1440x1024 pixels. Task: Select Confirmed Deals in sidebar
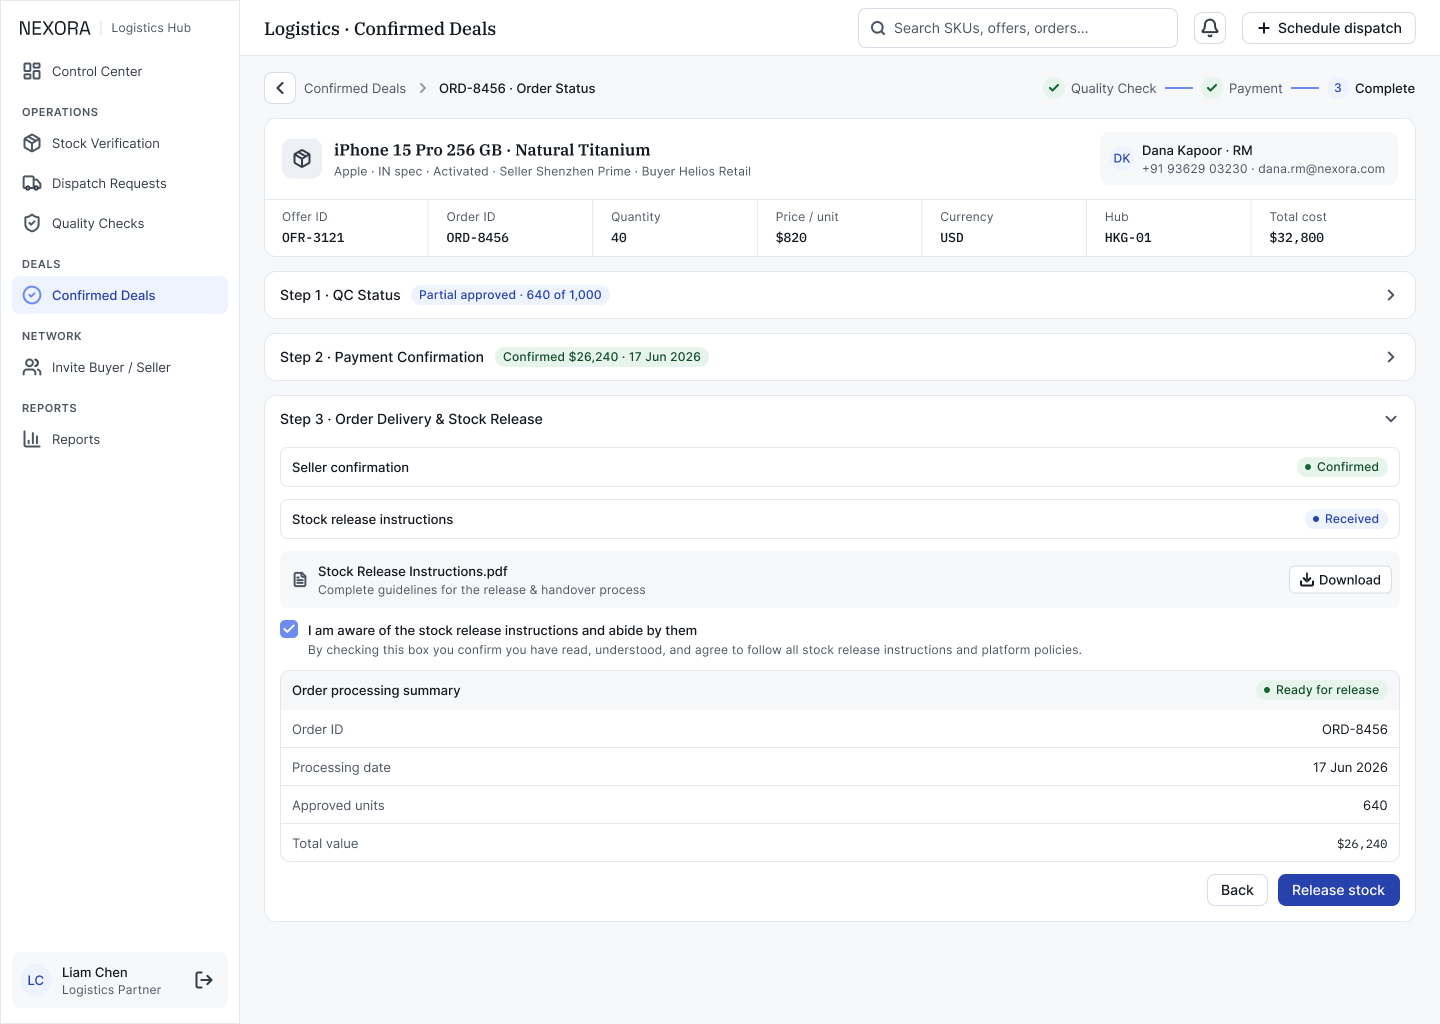pyautogui.click(x=120, y=295)
